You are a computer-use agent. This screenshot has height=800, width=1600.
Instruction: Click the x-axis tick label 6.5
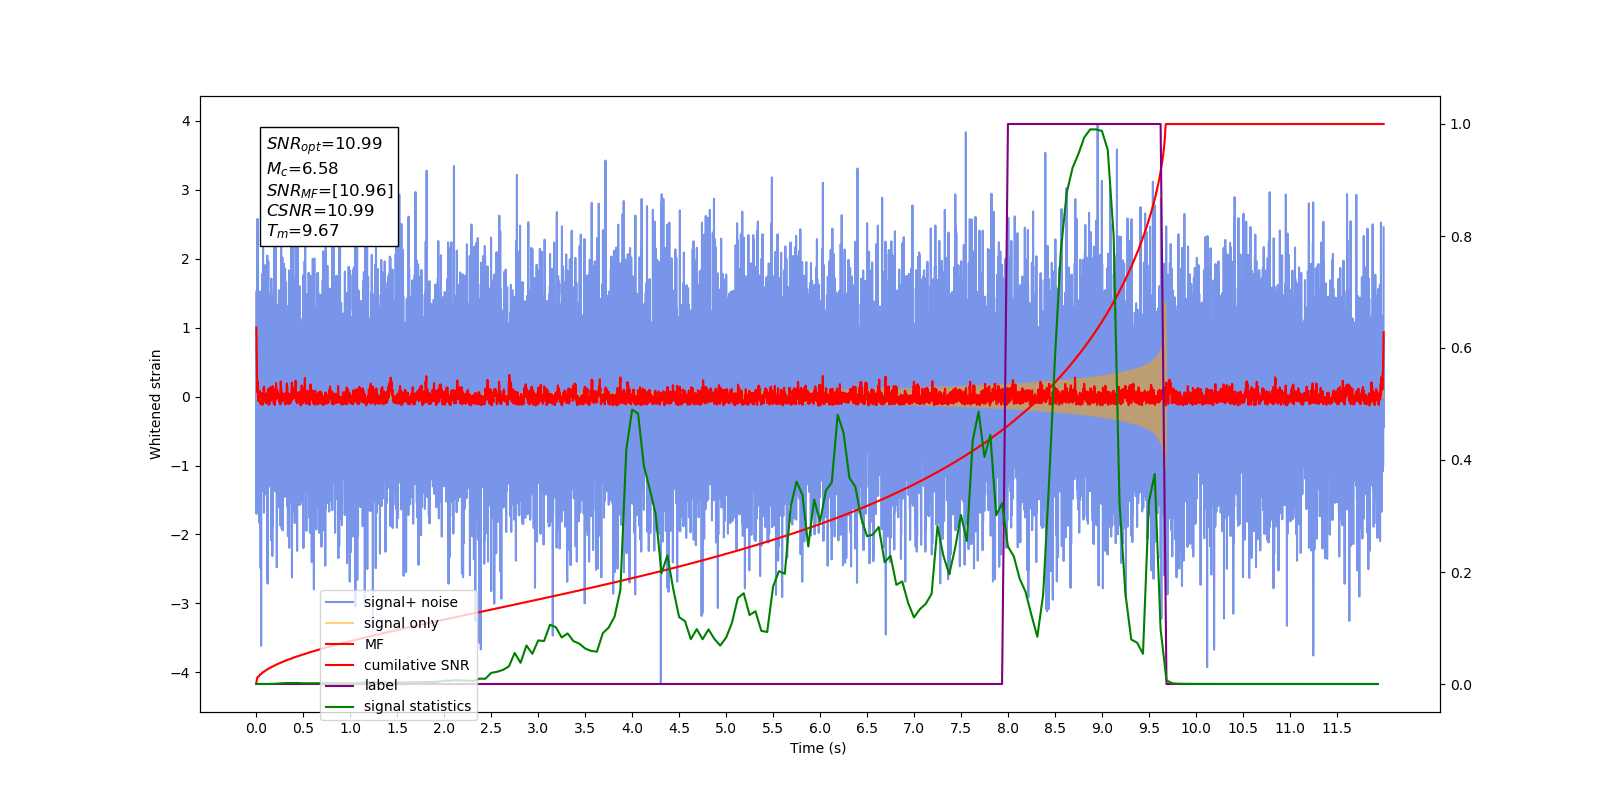(x=867, y=728)
